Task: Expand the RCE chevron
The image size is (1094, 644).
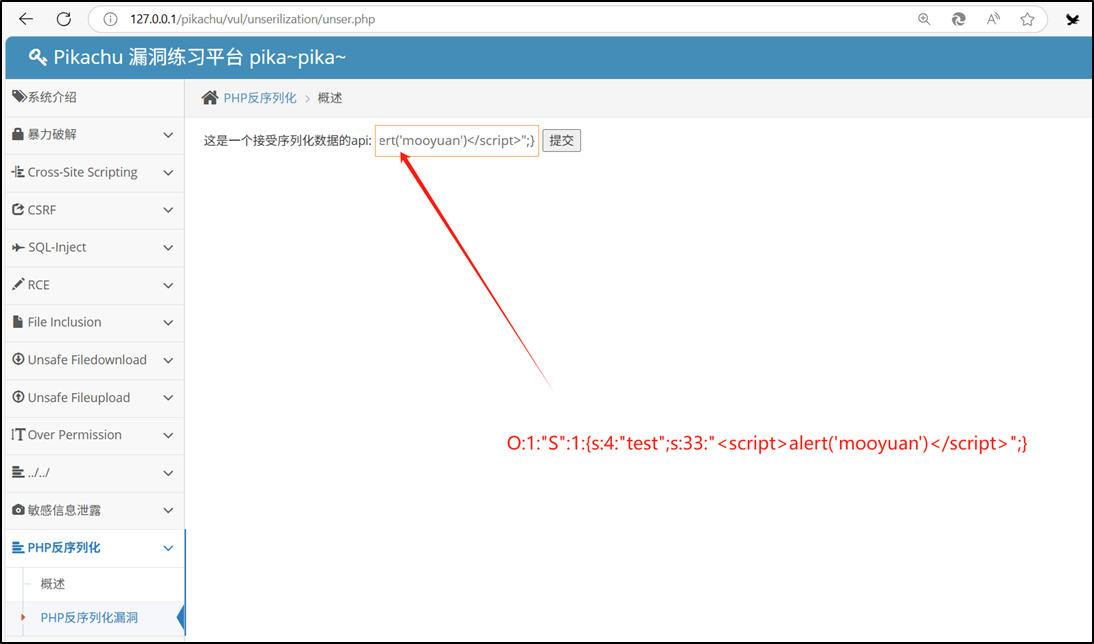Action: coord(168,285)
